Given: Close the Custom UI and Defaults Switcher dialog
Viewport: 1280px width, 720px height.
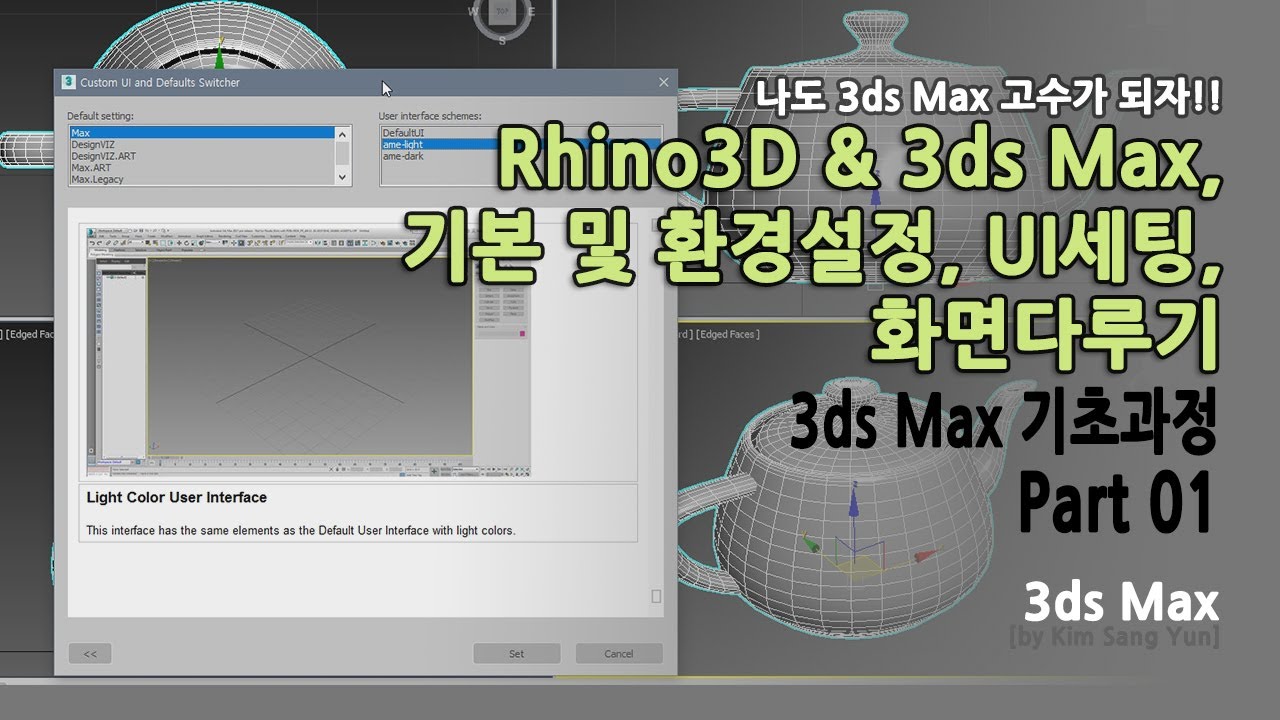Looking at the screenshot, I should point(663,82).
